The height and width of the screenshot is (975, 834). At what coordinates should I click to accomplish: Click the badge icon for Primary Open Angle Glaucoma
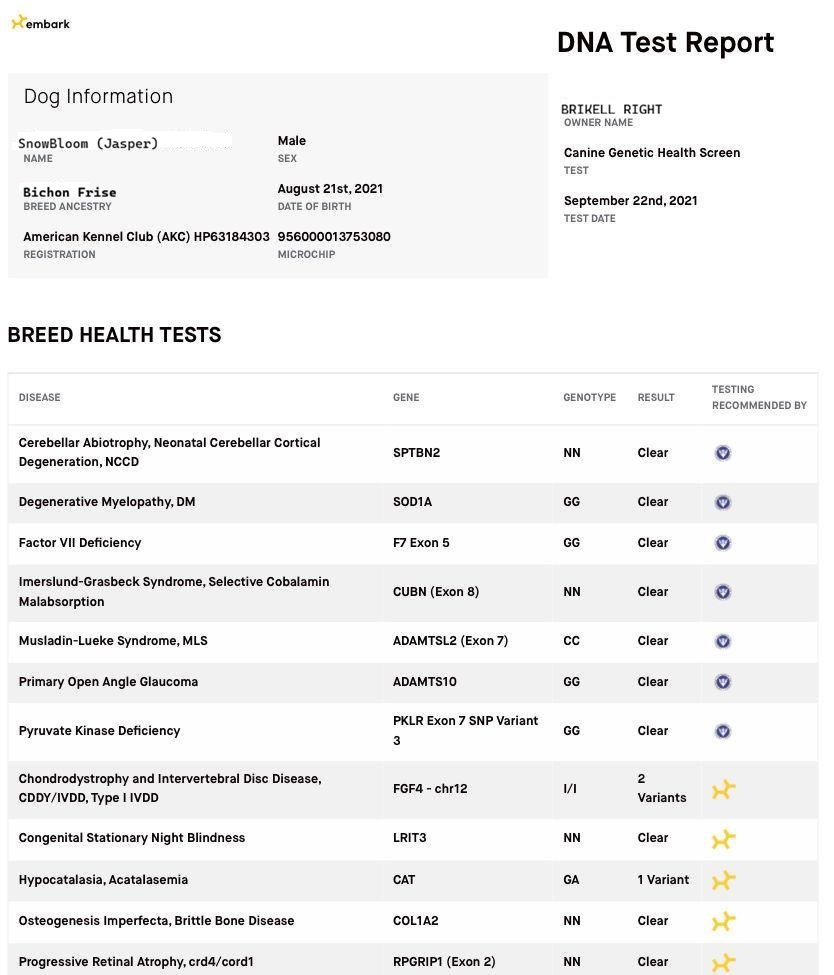coord(723,682)
